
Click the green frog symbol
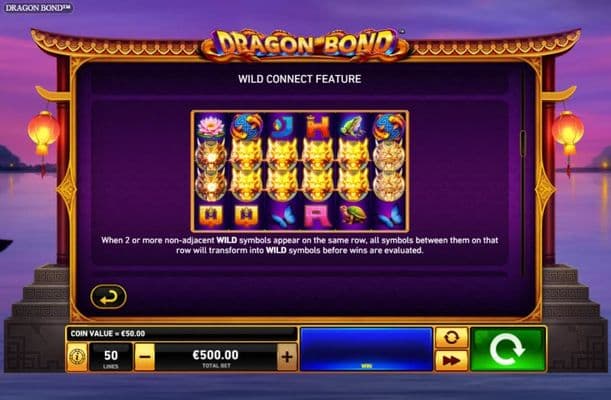pos(353,126)
